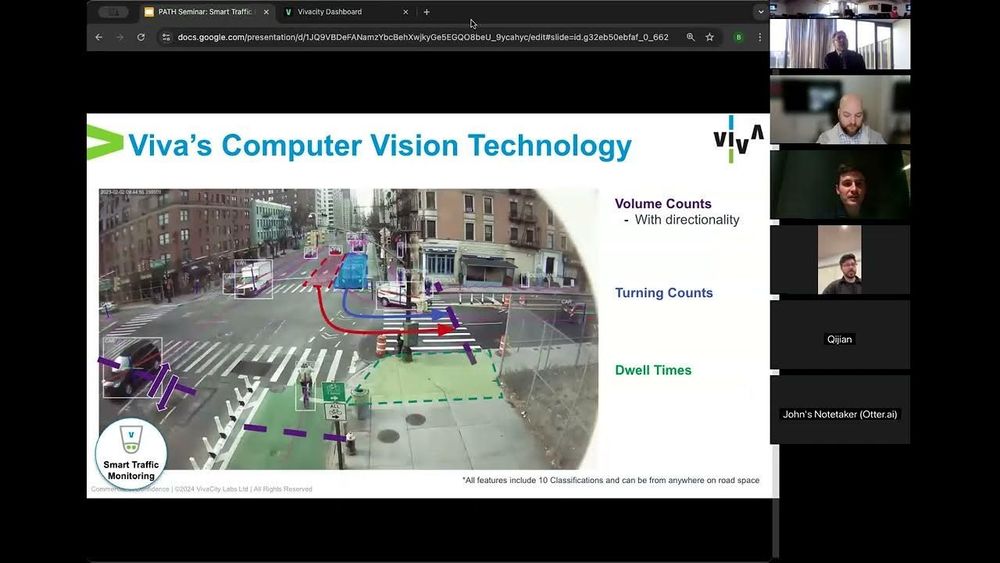Select the dark-haired participant in dark room tile

840,184
